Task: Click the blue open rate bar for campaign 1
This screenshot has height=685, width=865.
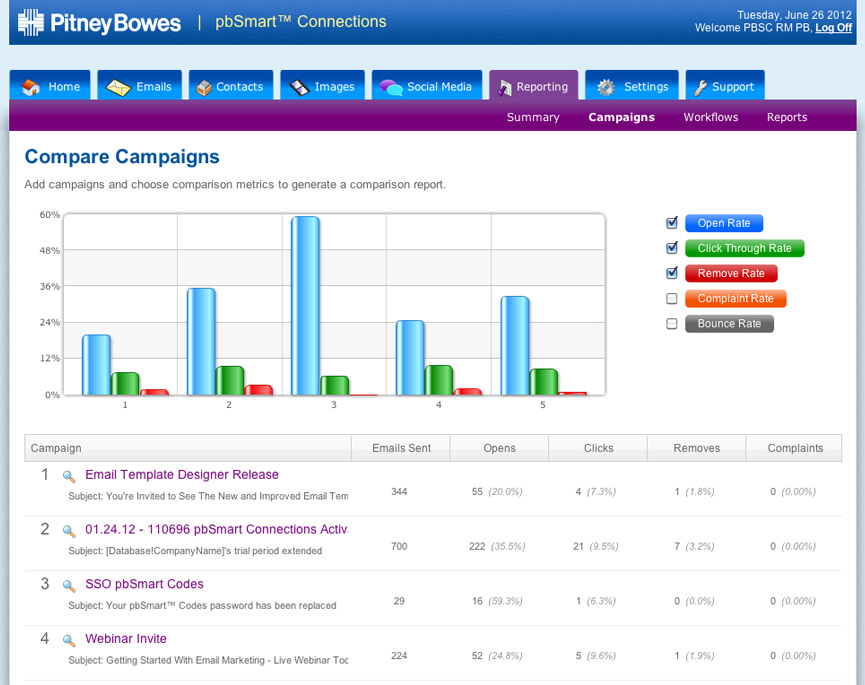Action: 97,365
